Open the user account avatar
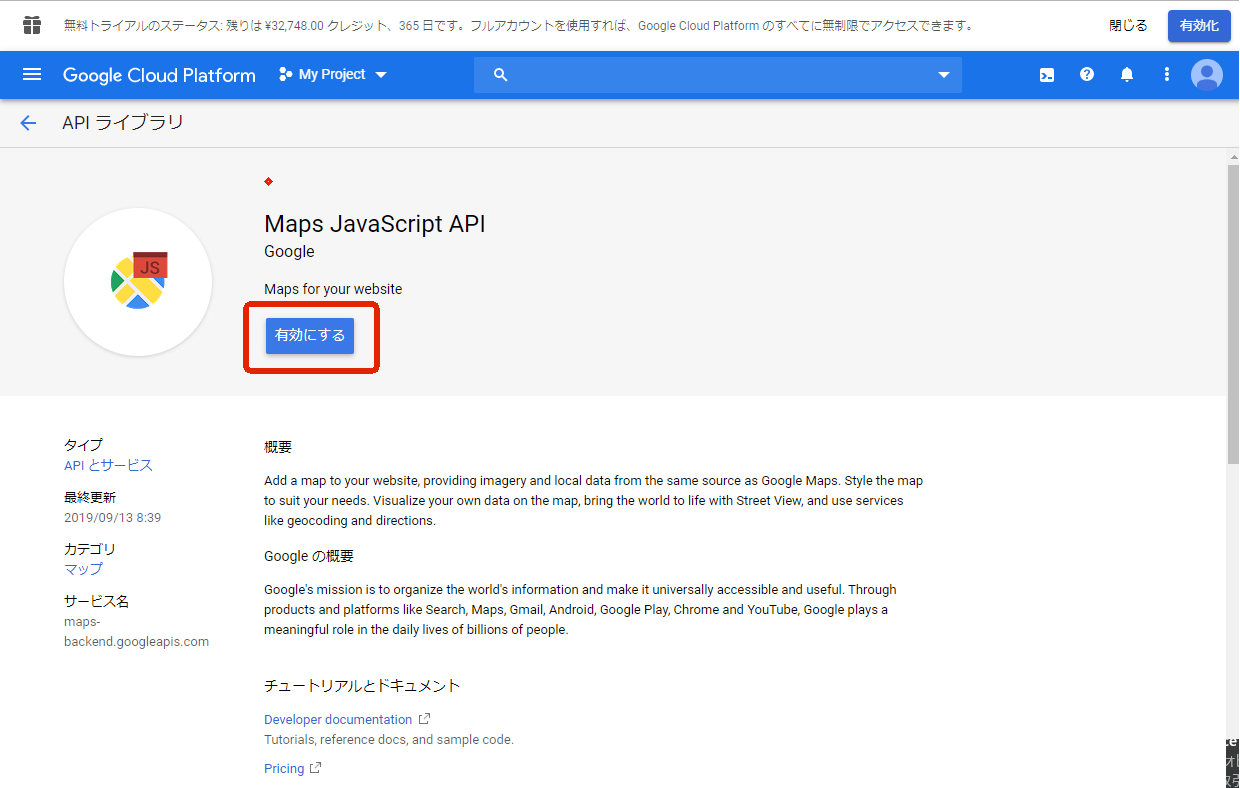 [1207, 75]
